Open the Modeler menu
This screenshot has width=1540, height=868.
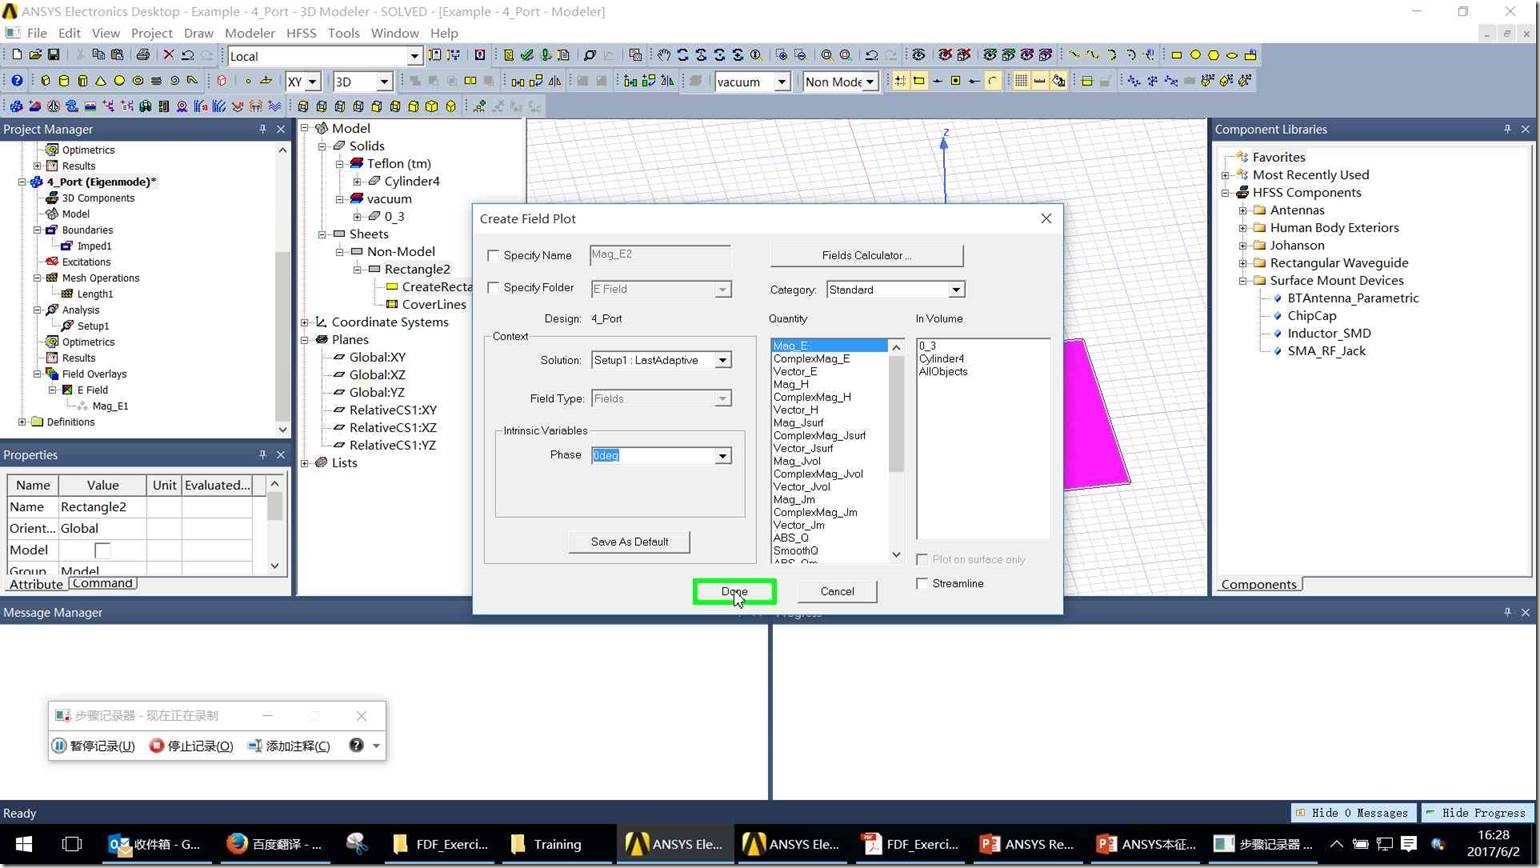pyautogui.click(x=249, y=33)
